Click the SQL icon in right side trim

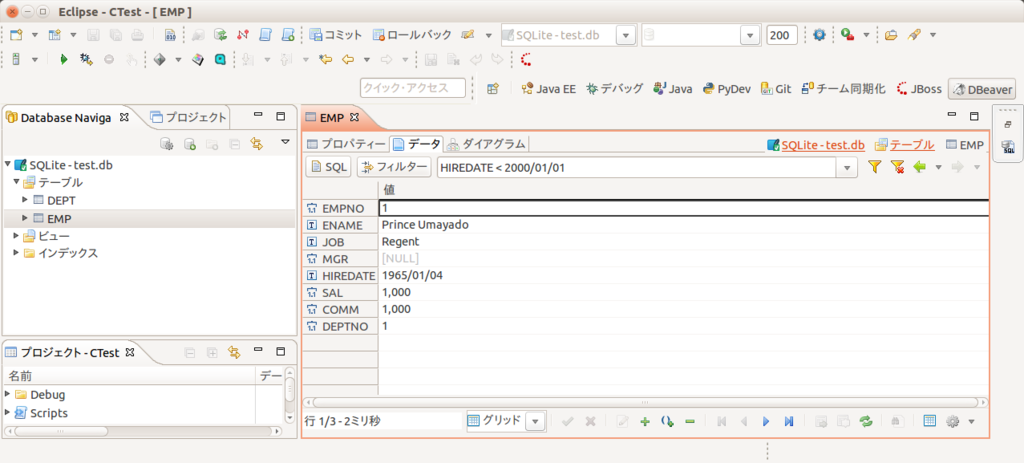1008,146
